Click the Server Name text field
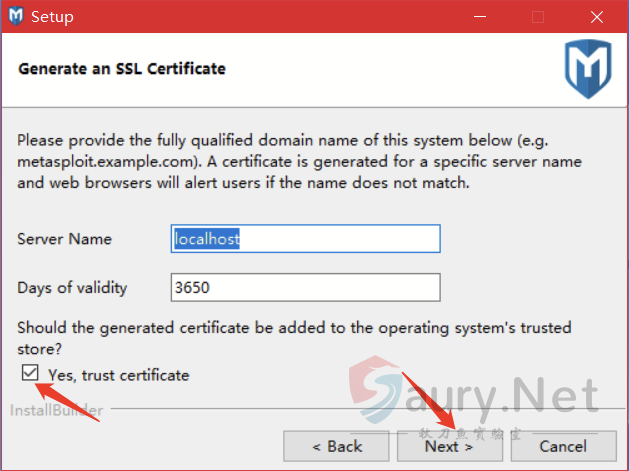 (x=305, y=239)
